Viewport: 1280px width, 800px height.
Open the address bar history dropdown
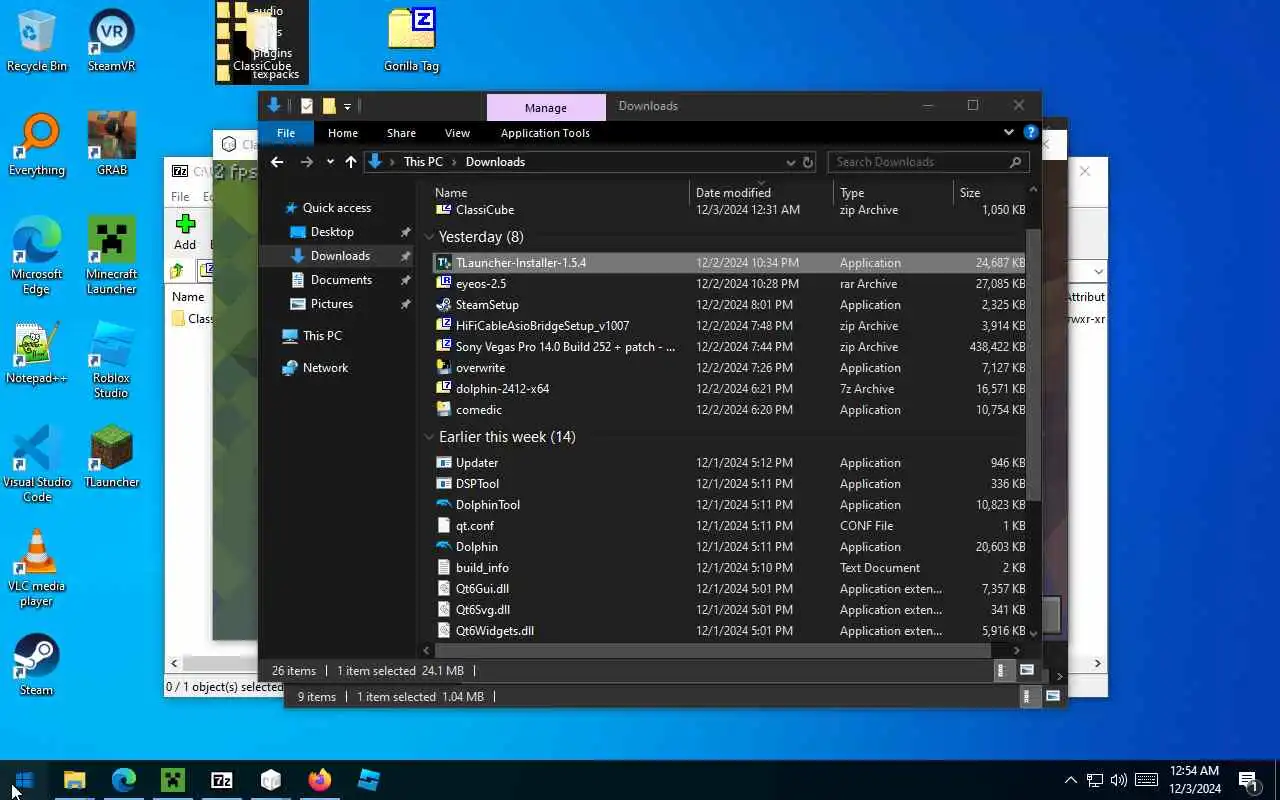(x=790, y=162)
